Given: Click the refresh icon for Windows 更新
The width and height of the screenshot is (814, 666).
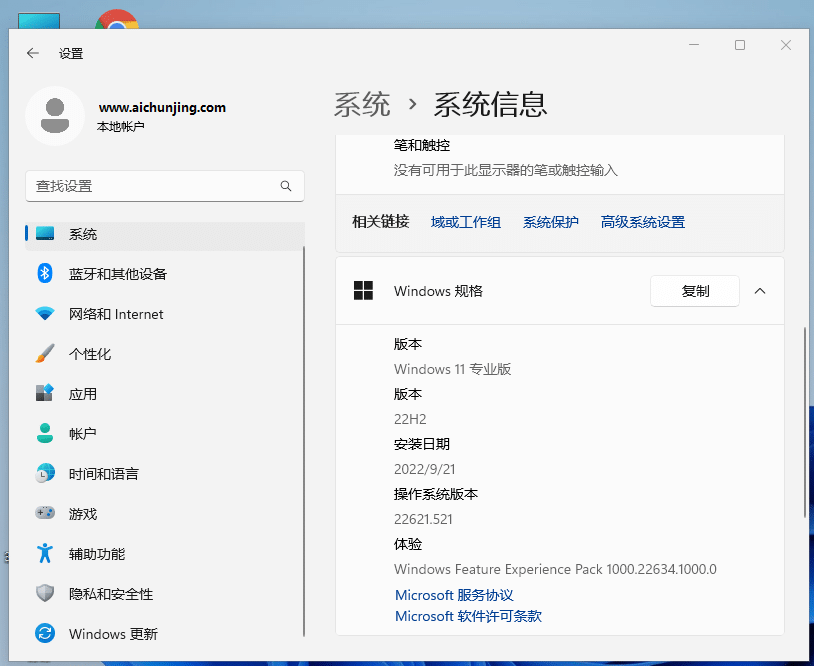Looking at the screenshot, I should pyautogui.click(x=45, y=633).
